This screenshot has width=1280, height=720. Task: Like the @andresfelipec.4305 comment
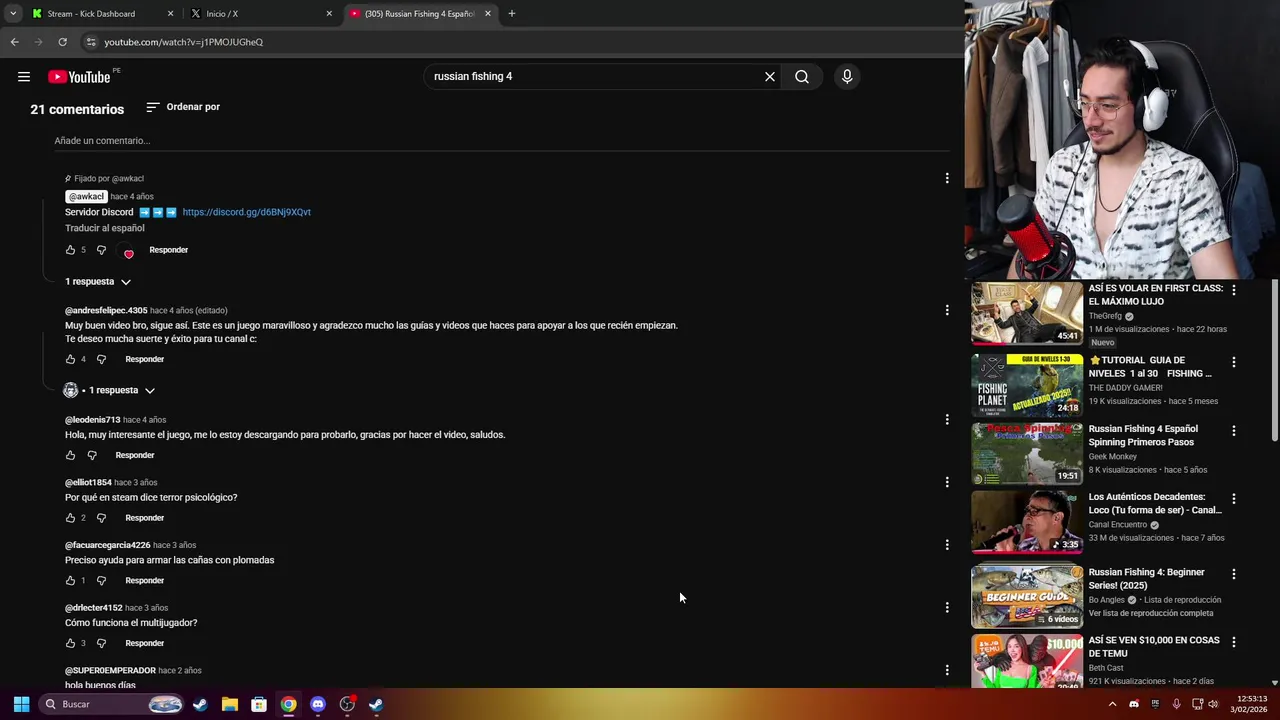point(70,359)
